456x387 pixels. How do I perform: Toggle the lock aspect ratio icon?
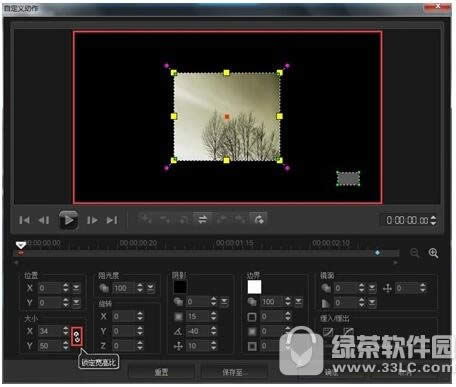click(77, 336)
